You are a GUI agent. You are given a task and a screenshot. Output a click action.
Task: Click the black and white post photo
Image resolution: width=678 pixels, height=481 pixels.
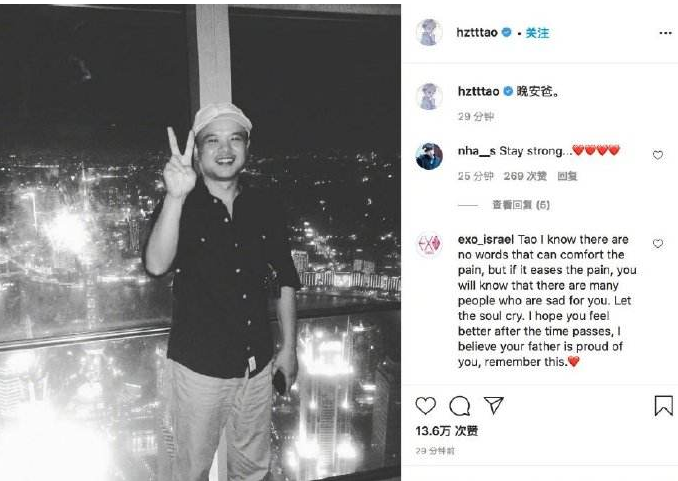[200, 242]
